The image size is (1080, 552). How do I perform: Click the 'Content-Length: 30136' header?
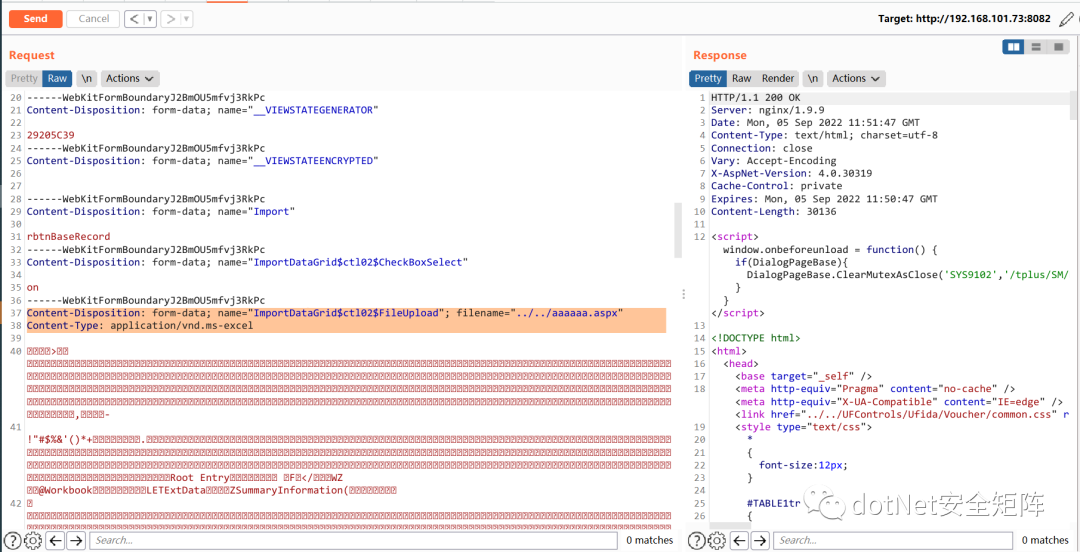773,211
